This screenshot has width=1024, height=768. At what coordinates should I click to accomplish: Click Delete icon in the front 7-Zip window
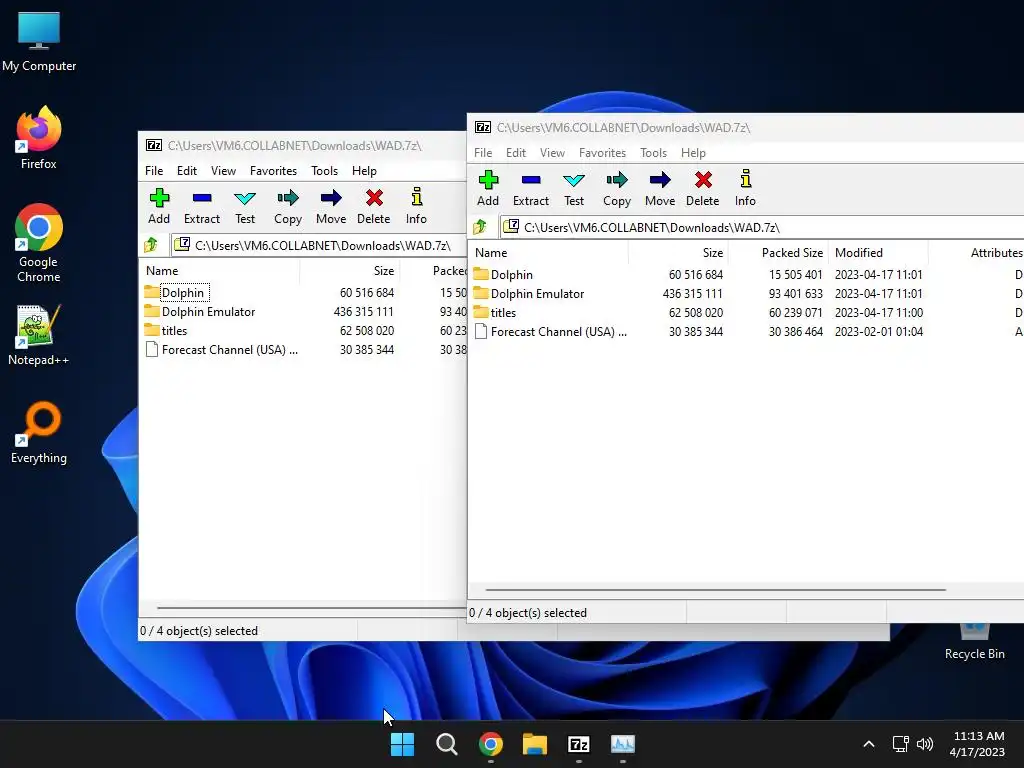[x=703, y=180]
